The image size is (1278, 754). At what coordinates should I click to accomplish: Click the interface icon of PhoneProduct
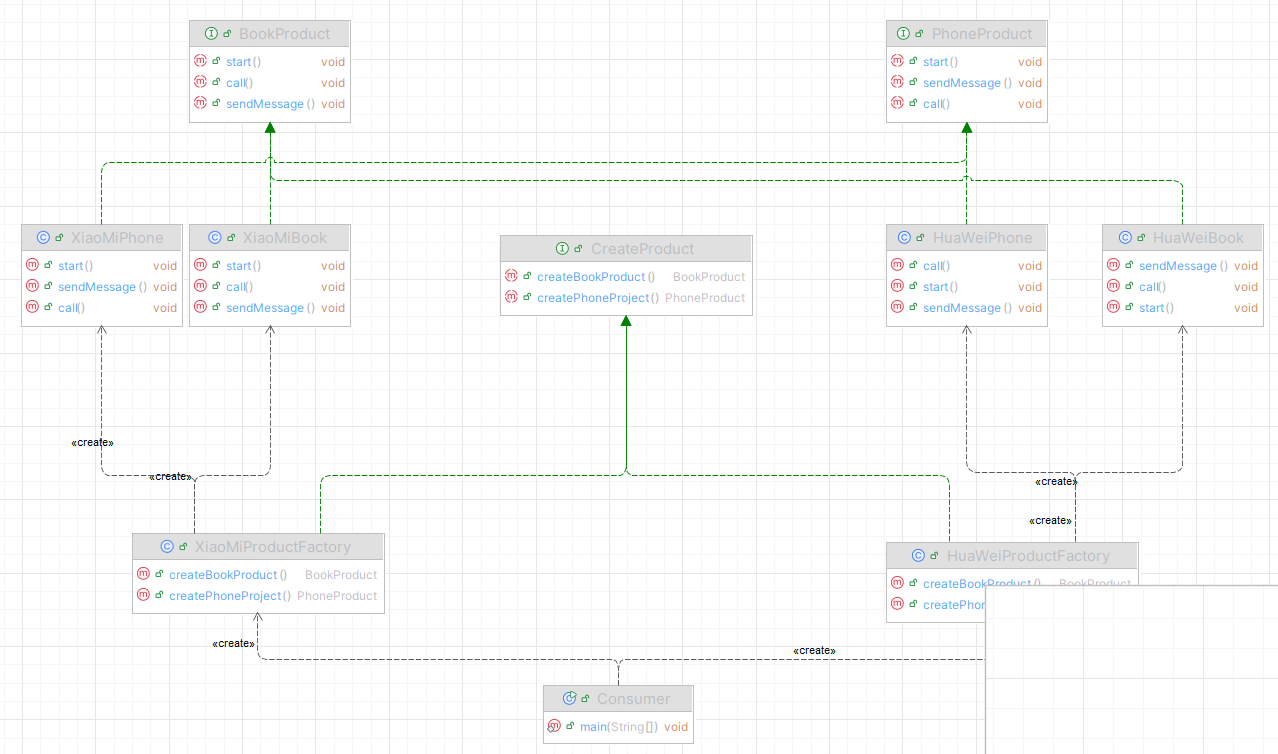point(903,34)
